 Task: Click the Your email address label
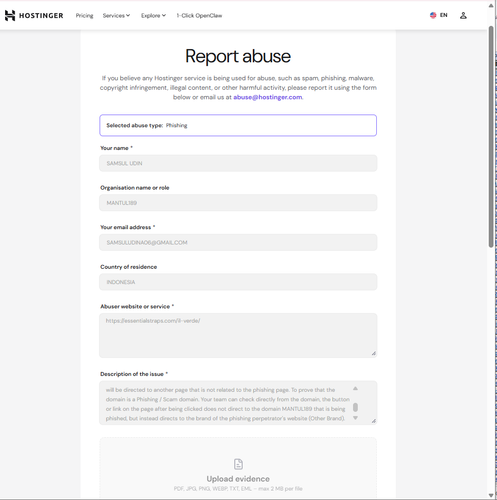(128, 227)
